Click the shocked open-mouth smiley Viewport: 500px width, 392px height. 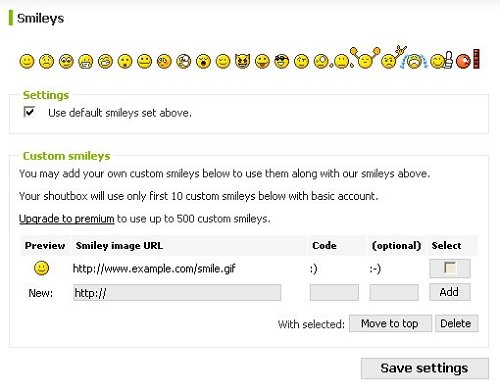203,61
